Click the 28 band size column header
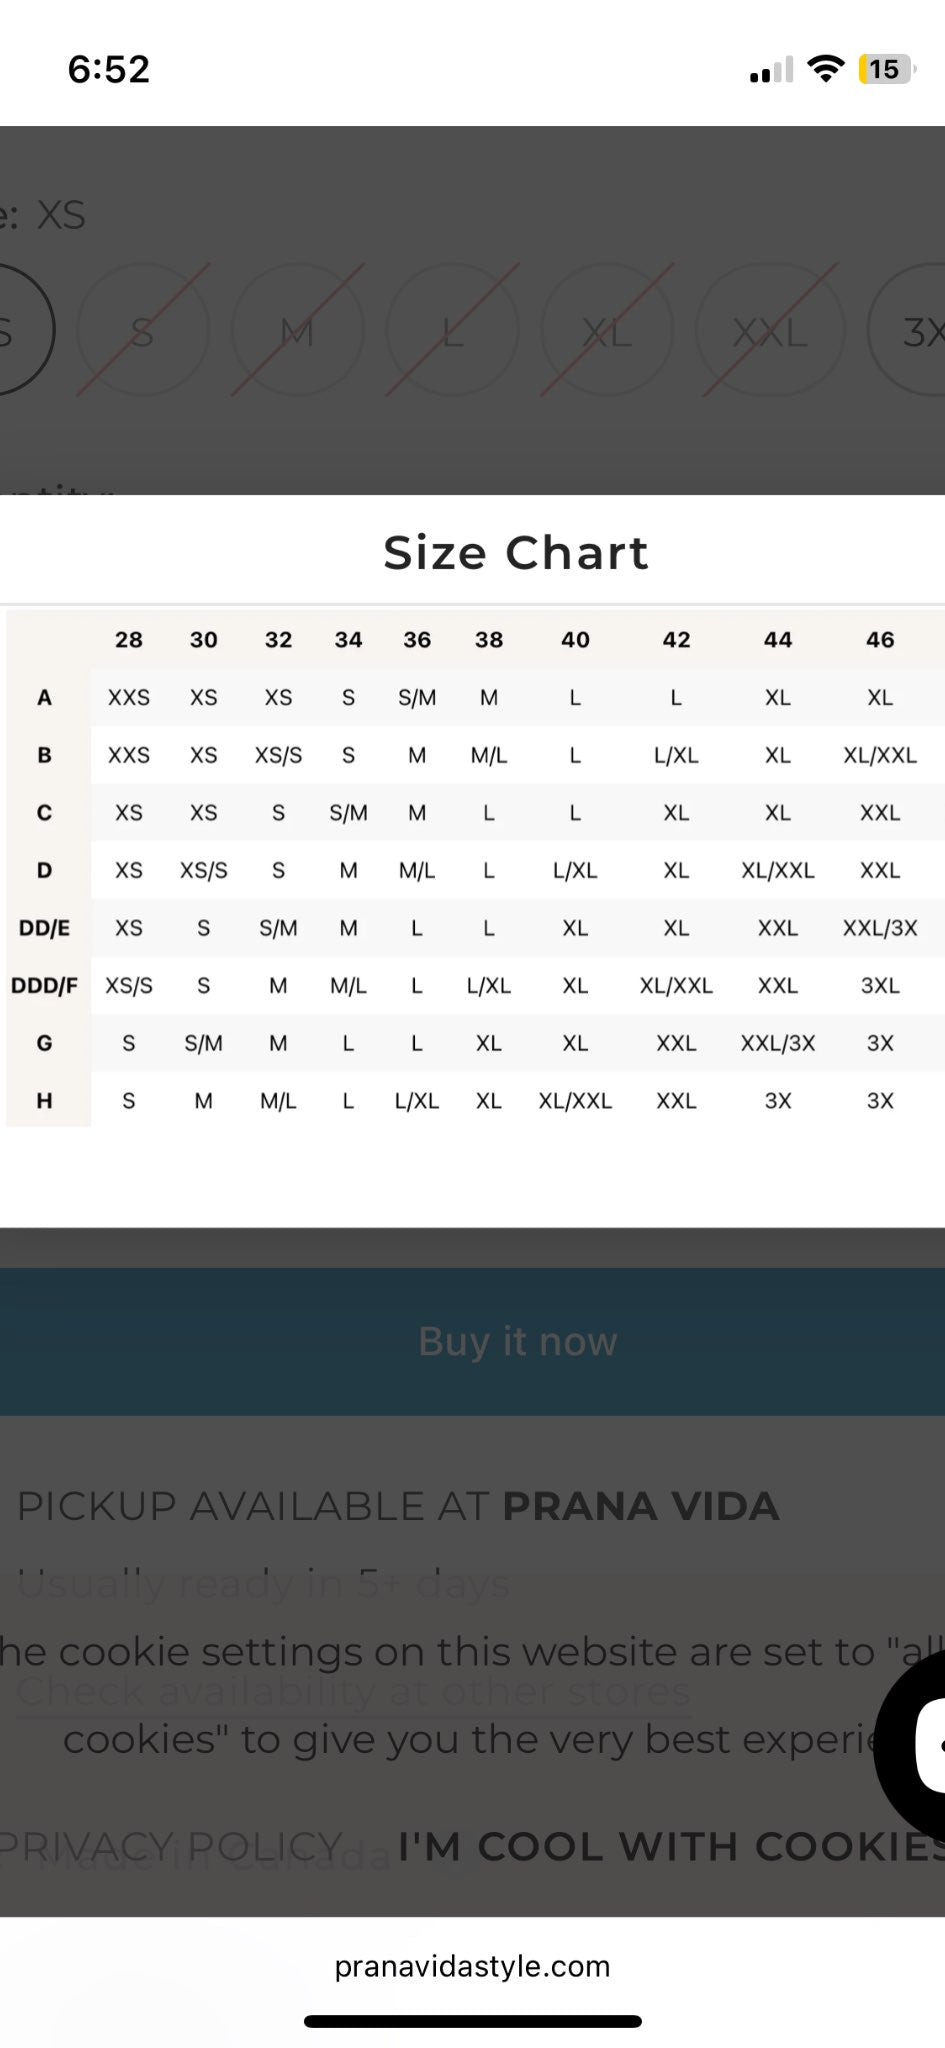This screenshot has height=2048, width=945. [x=129, y=640]
